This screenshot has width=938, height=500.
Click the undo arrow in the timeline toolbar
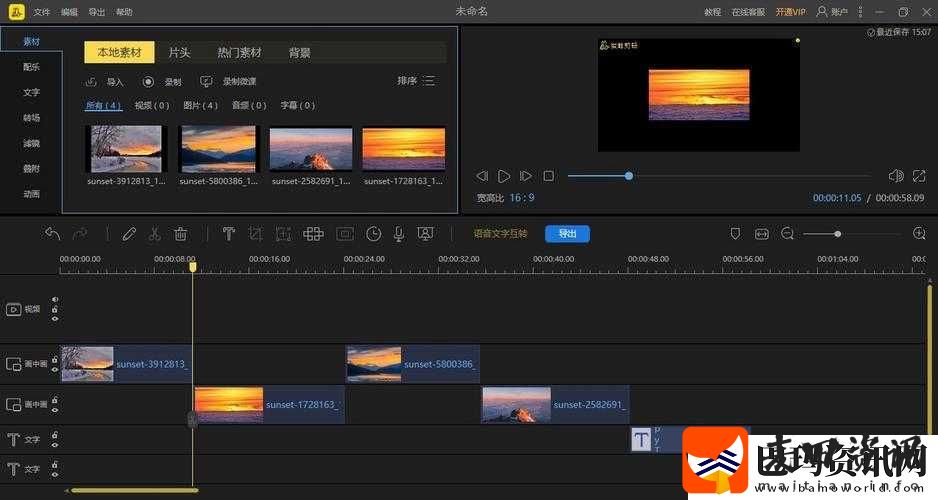(53, 233)
